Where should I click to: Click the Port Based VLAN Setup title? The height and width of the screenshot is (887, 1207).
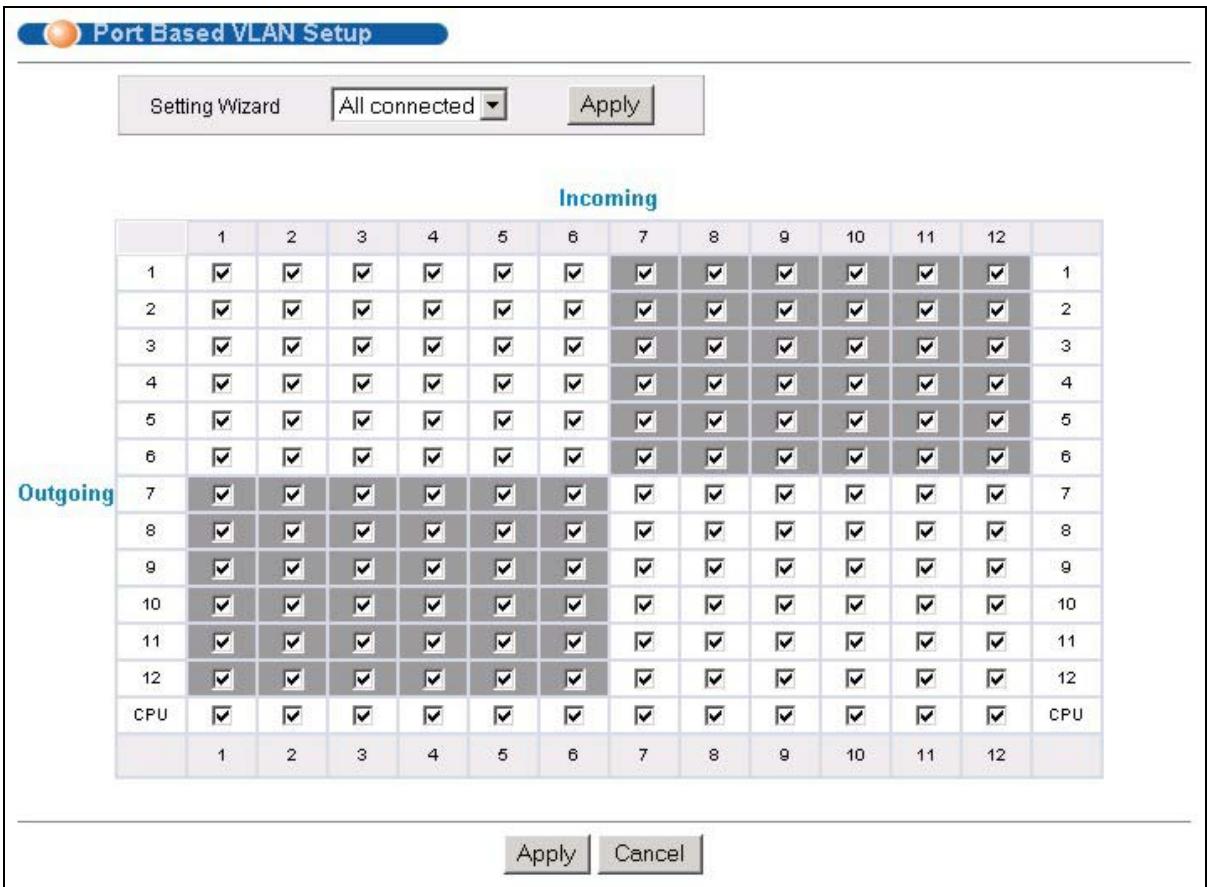coord(232,32)
